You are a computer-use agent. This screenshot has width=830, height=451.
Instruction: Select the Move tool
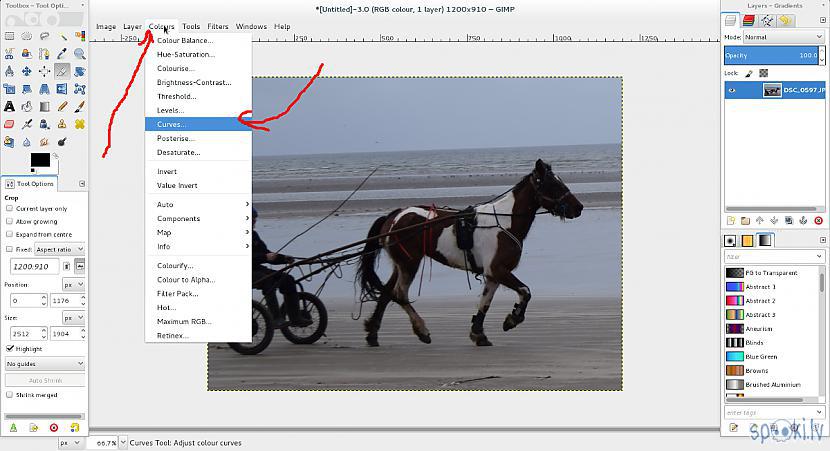point(27,71)
